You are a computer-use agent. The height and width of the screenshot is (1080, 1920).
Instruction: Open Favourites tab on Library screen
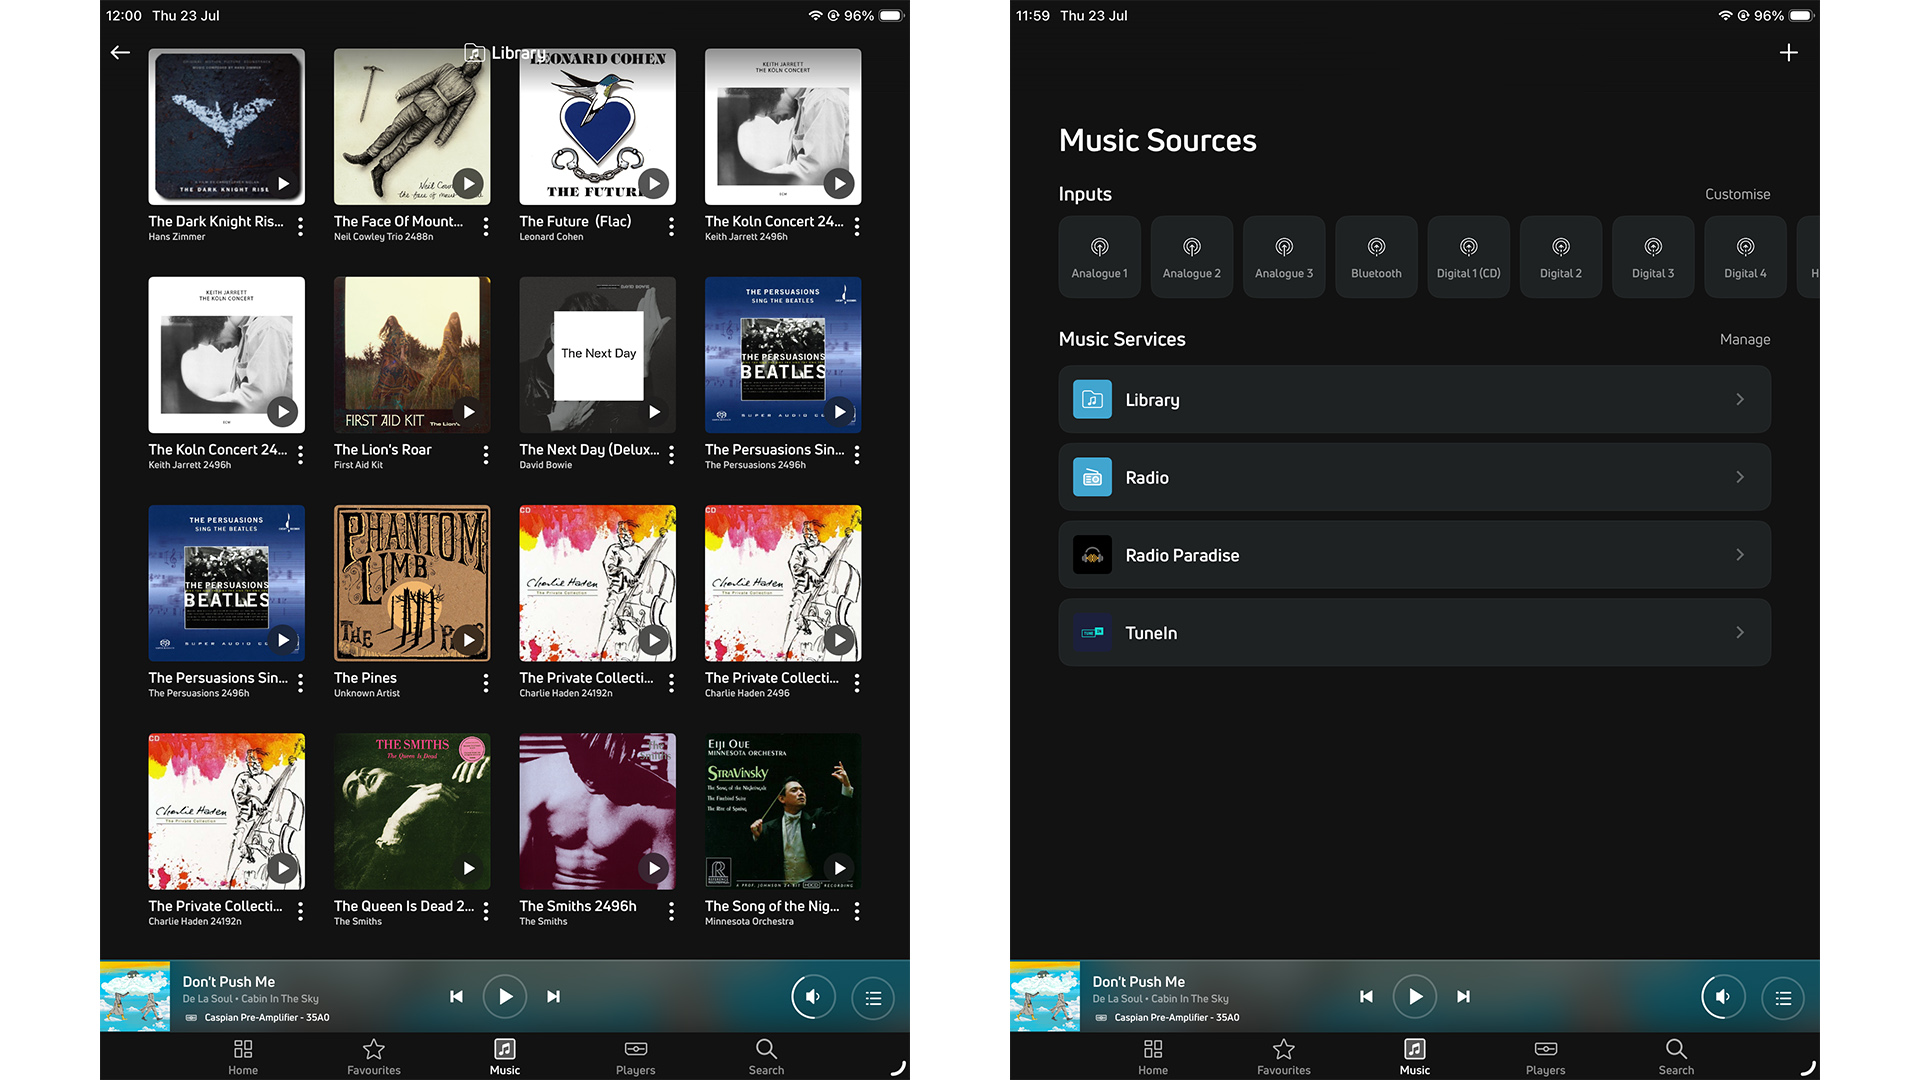point(374,1056)
